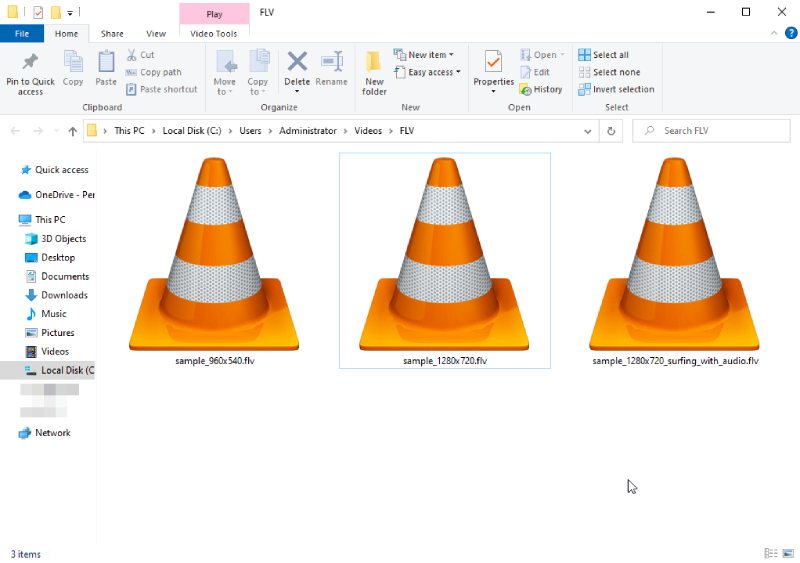The height and width of the screenshot is (563, 800).
Task: Open Pictures in sidebar
Action: [x=49, y=332]
